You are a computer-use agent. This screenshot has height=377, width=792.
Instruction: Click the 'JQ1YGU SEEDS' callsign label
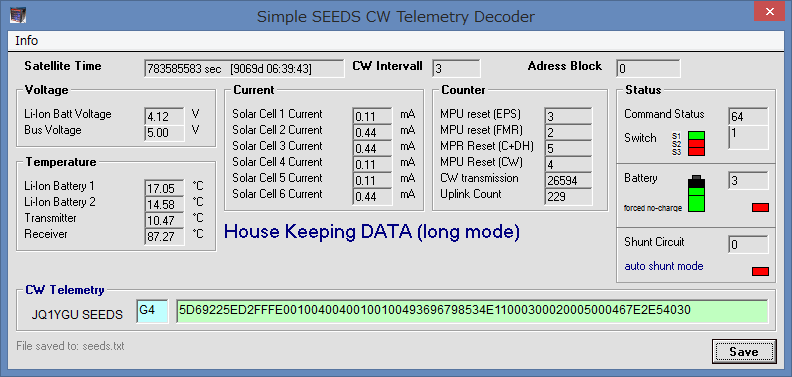tap(77, 314)
